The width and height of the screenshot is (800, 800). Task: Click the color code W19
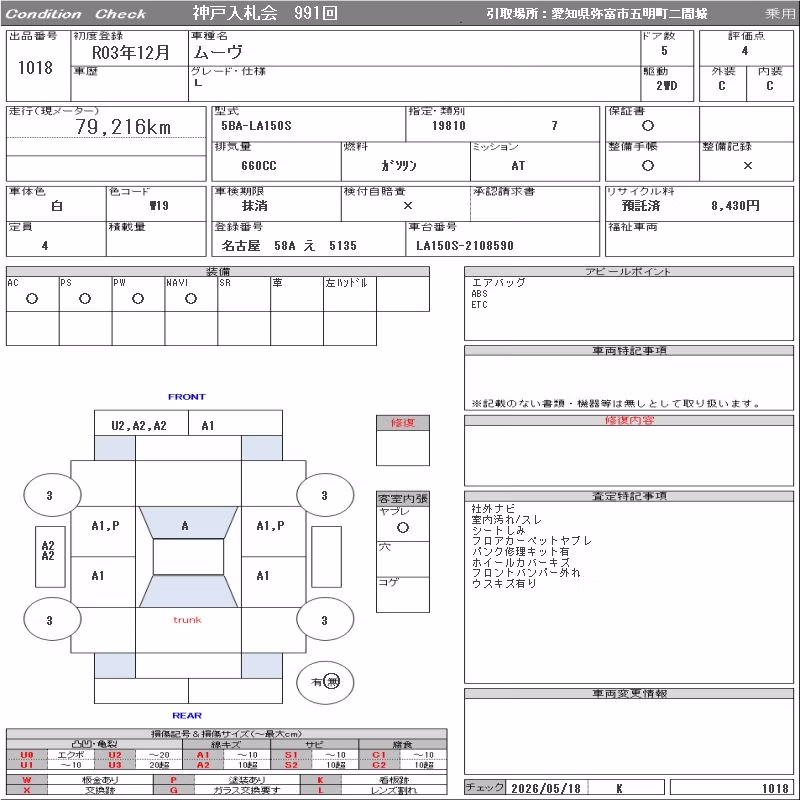[159, 206]
